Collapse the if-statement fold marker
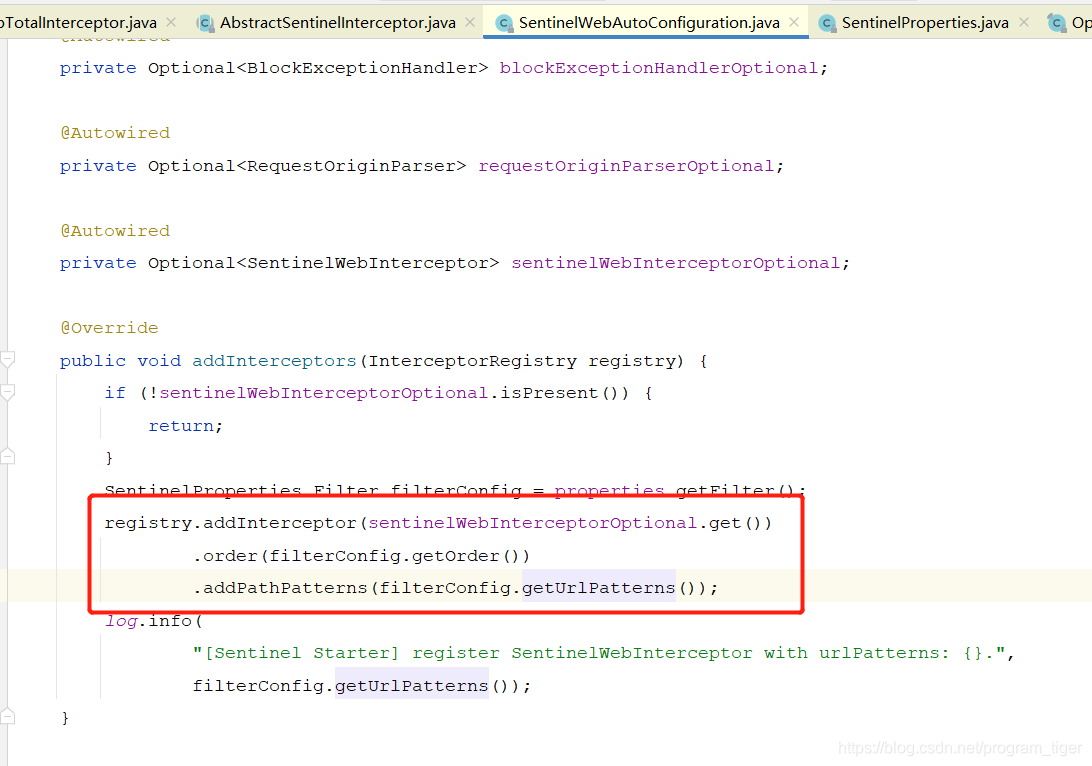This screenshot has height=766, width=1092. (x=8, y=393)
